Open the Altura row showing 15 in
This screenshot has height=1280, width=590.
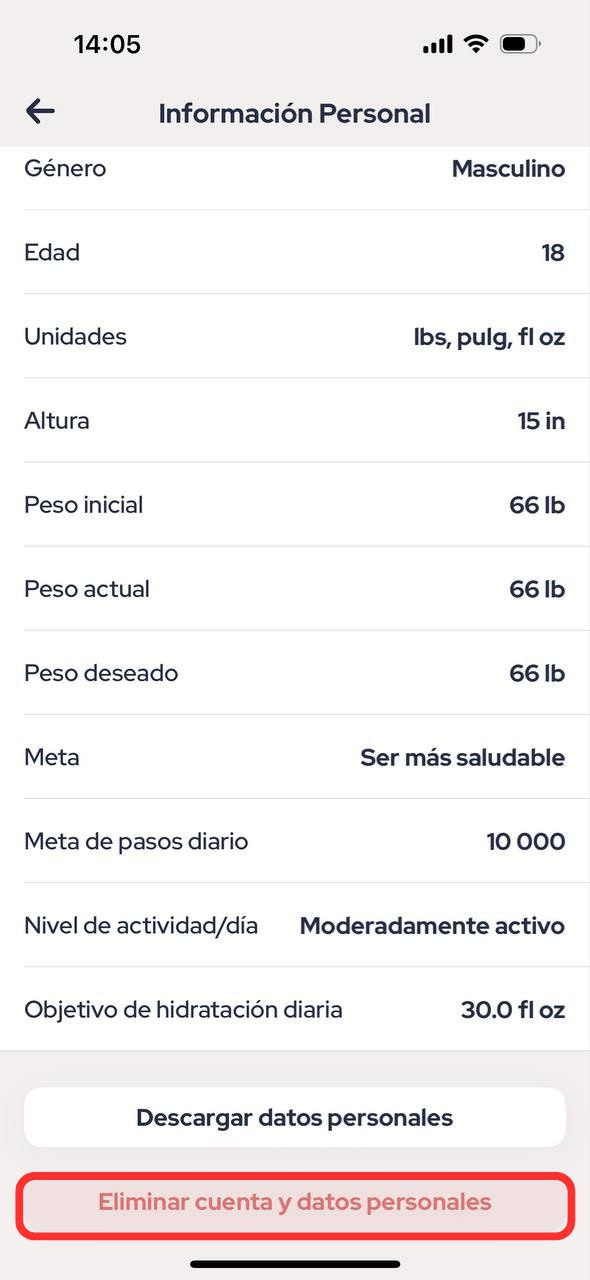[x=295, y=420]
